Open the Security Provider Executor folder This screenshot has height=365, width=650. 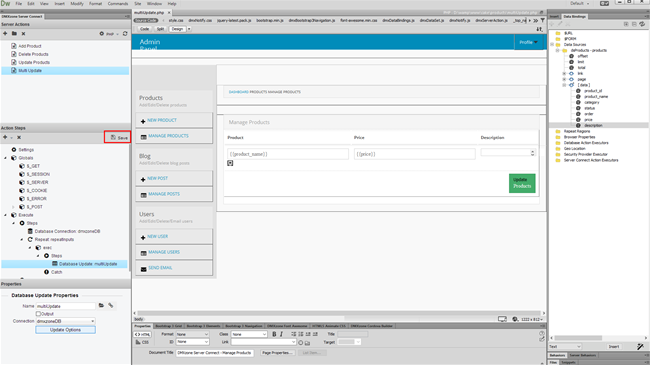(585, 154)
